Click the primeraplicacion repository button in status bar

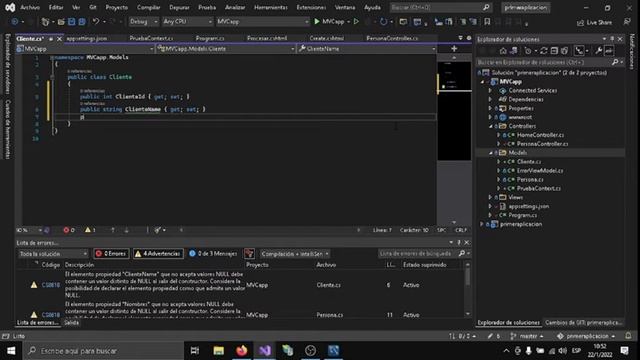pos(586,336)
